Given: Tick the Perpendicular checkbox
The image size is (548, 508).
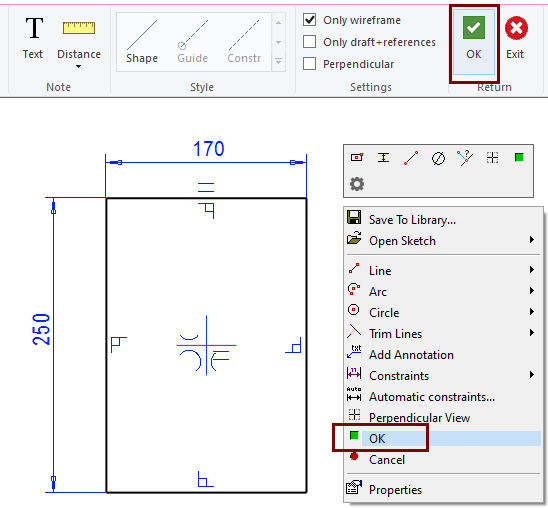Looking at the screenshot, I should tap(310, 64).
